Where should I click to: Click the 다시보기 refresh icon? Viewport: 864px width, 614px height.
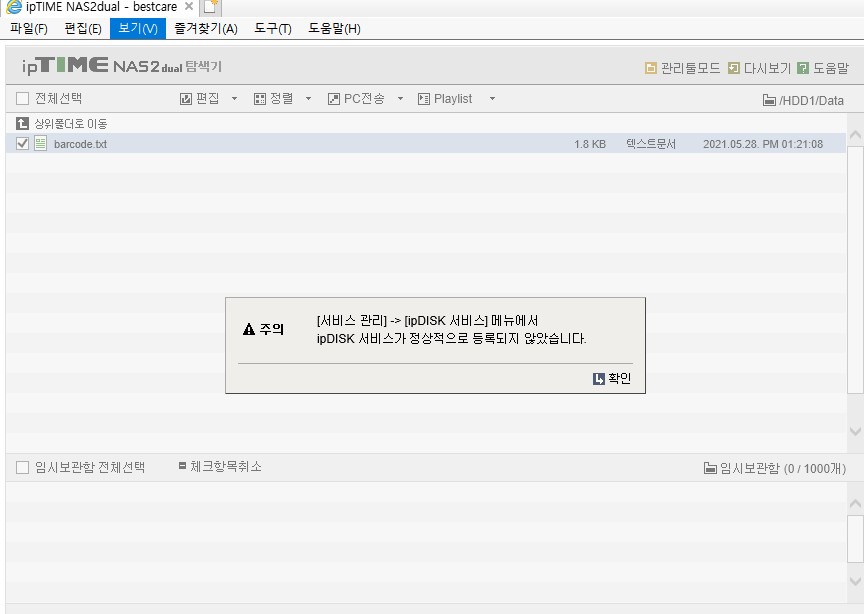[x=733, y=68]
